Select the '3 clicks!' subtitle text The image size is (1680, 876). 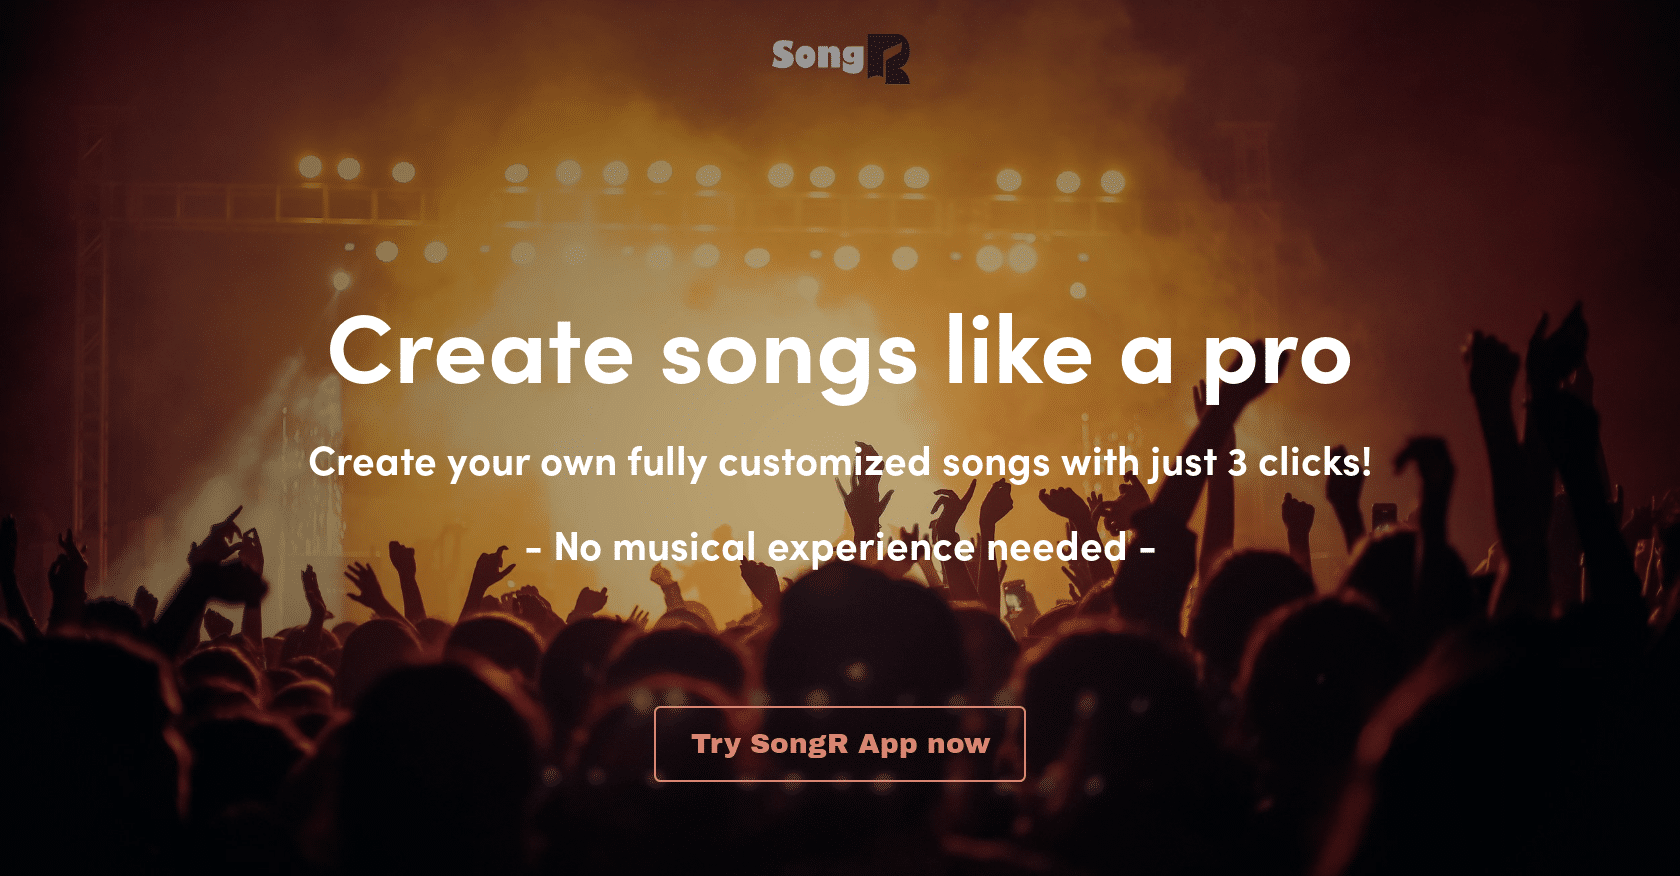[x=1305, y=463]
